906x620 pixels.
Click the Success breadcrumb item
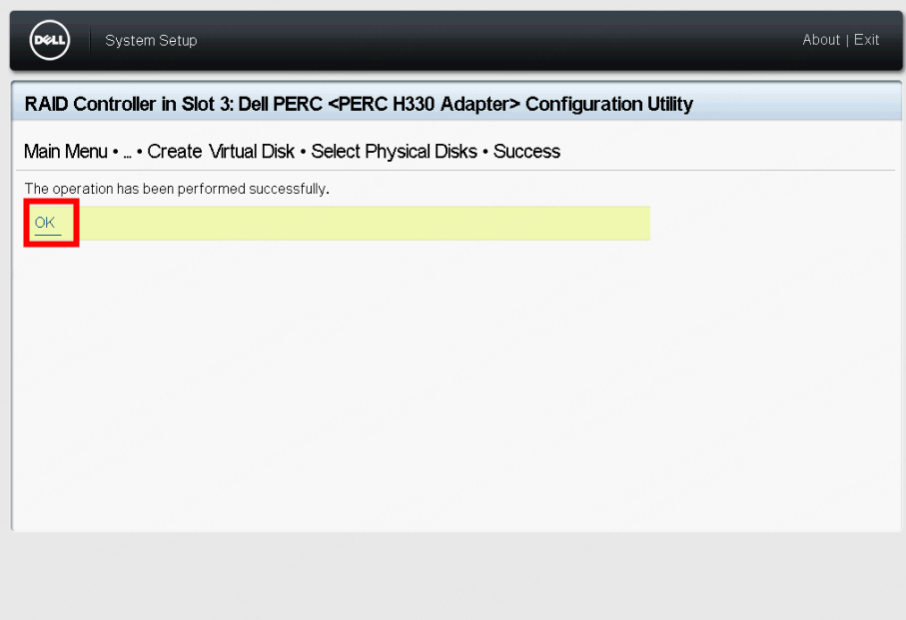[x=526, y=152]
